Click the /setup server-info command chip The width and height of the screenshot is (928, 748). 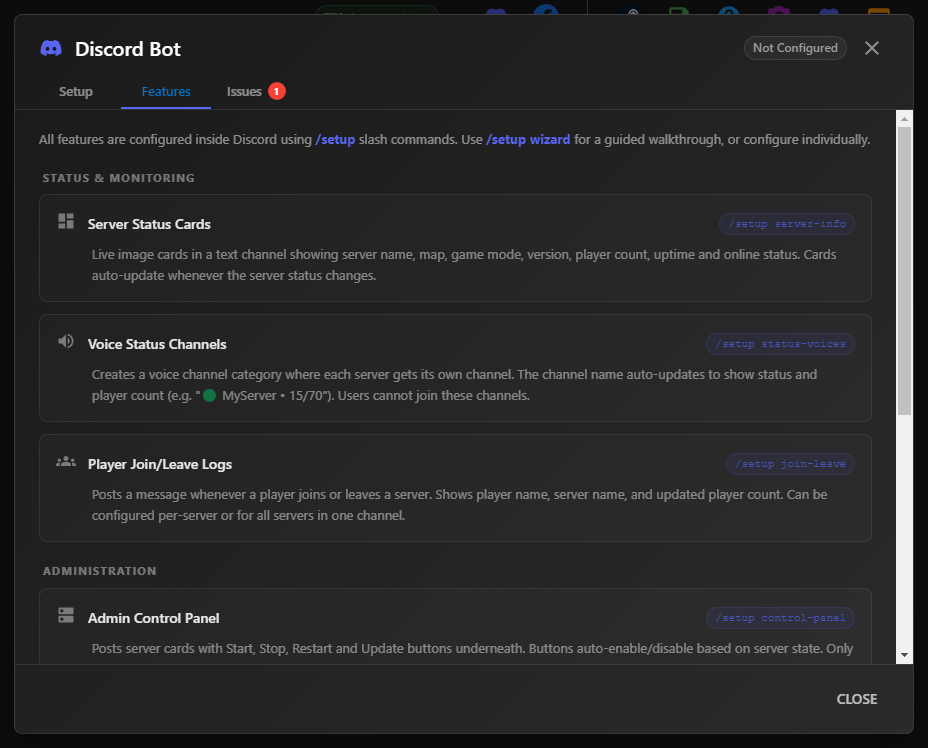(787, 224)
